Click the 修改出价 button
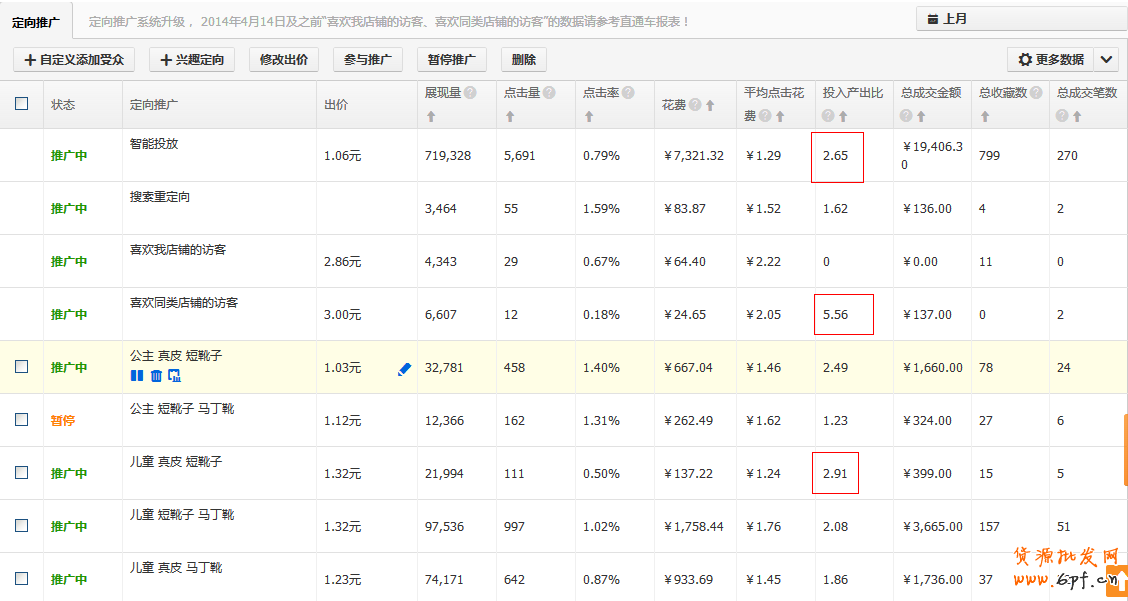Image resolution: width=1128 pixels, height=601 pixels. click(284, 60)
